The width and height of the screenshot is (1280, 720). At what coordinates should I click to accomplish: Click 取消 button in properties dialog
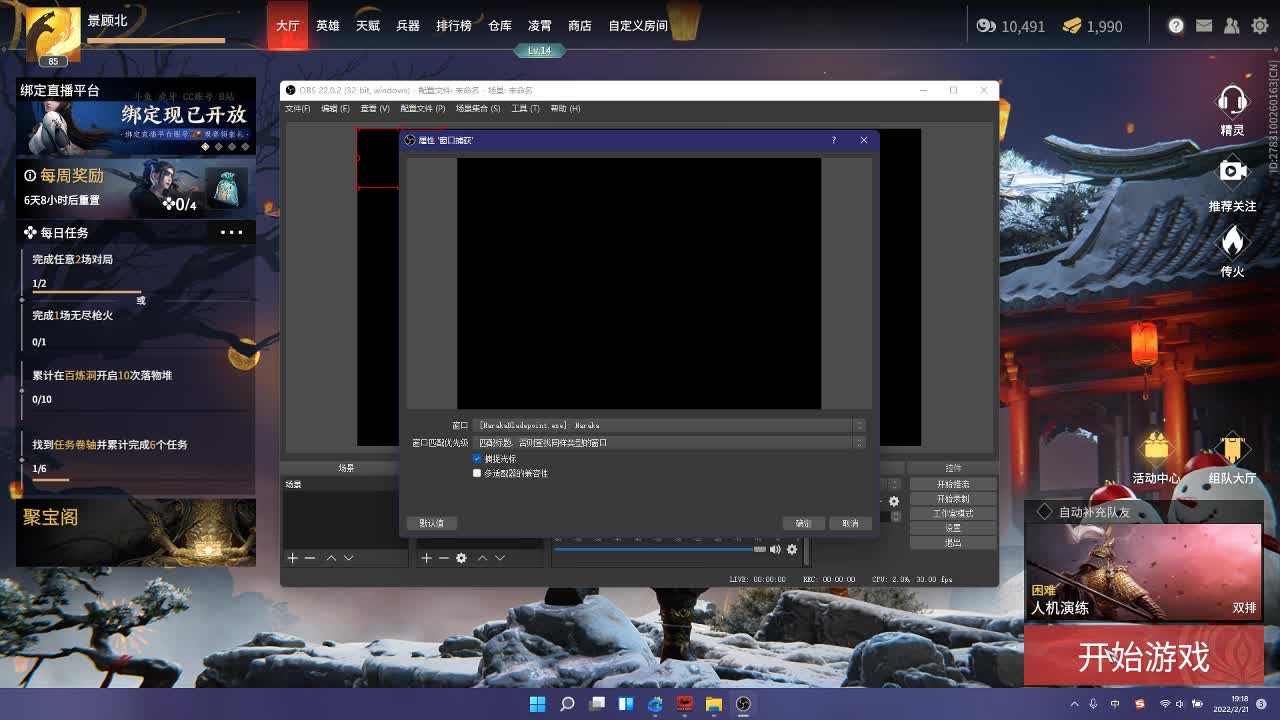tap(850, 523)
